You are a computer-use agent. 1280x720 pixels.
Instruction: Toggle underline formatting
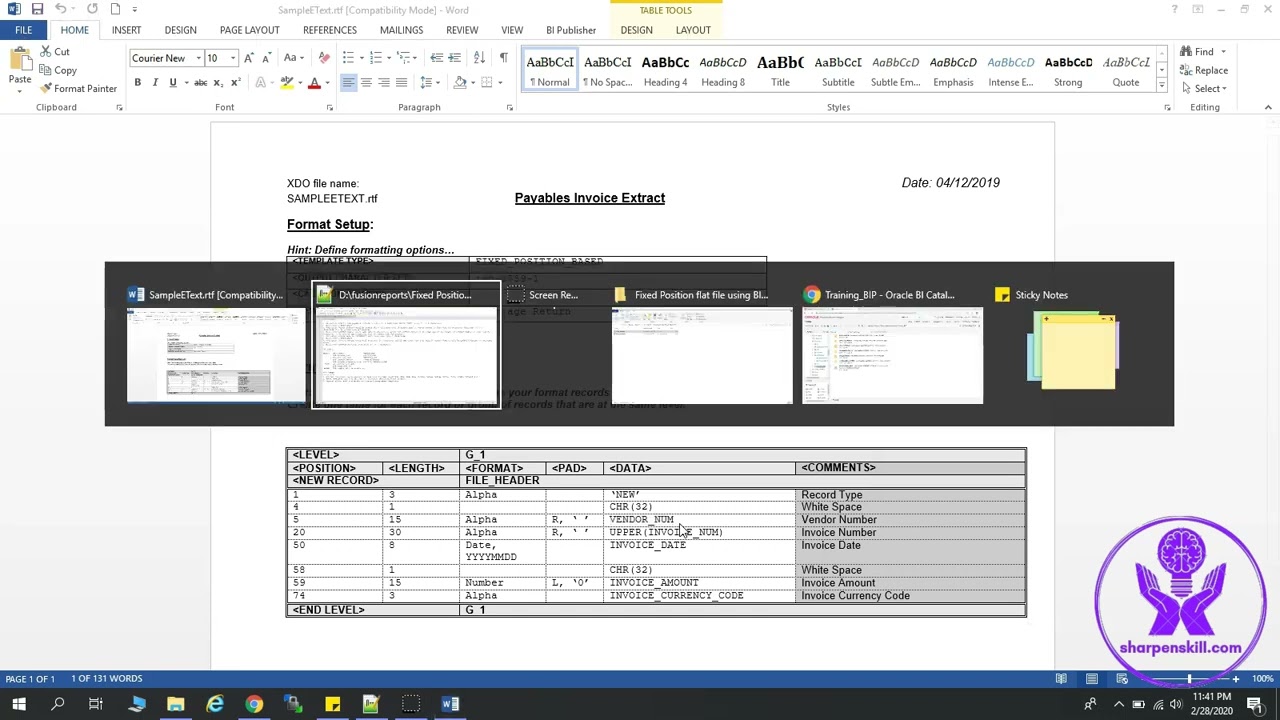pyautogui.click(x=173, y=82)
